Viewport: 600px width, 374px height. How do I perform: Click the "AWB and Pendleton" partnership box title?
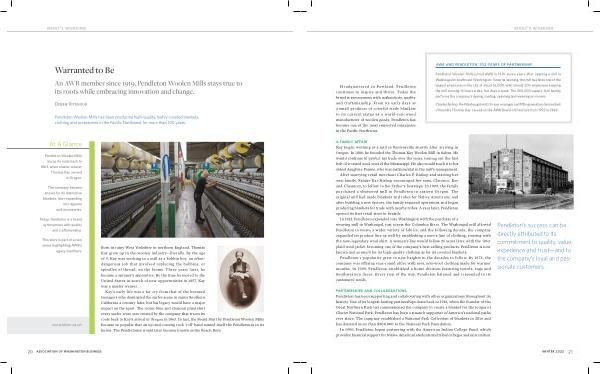[x=484, y=64]
